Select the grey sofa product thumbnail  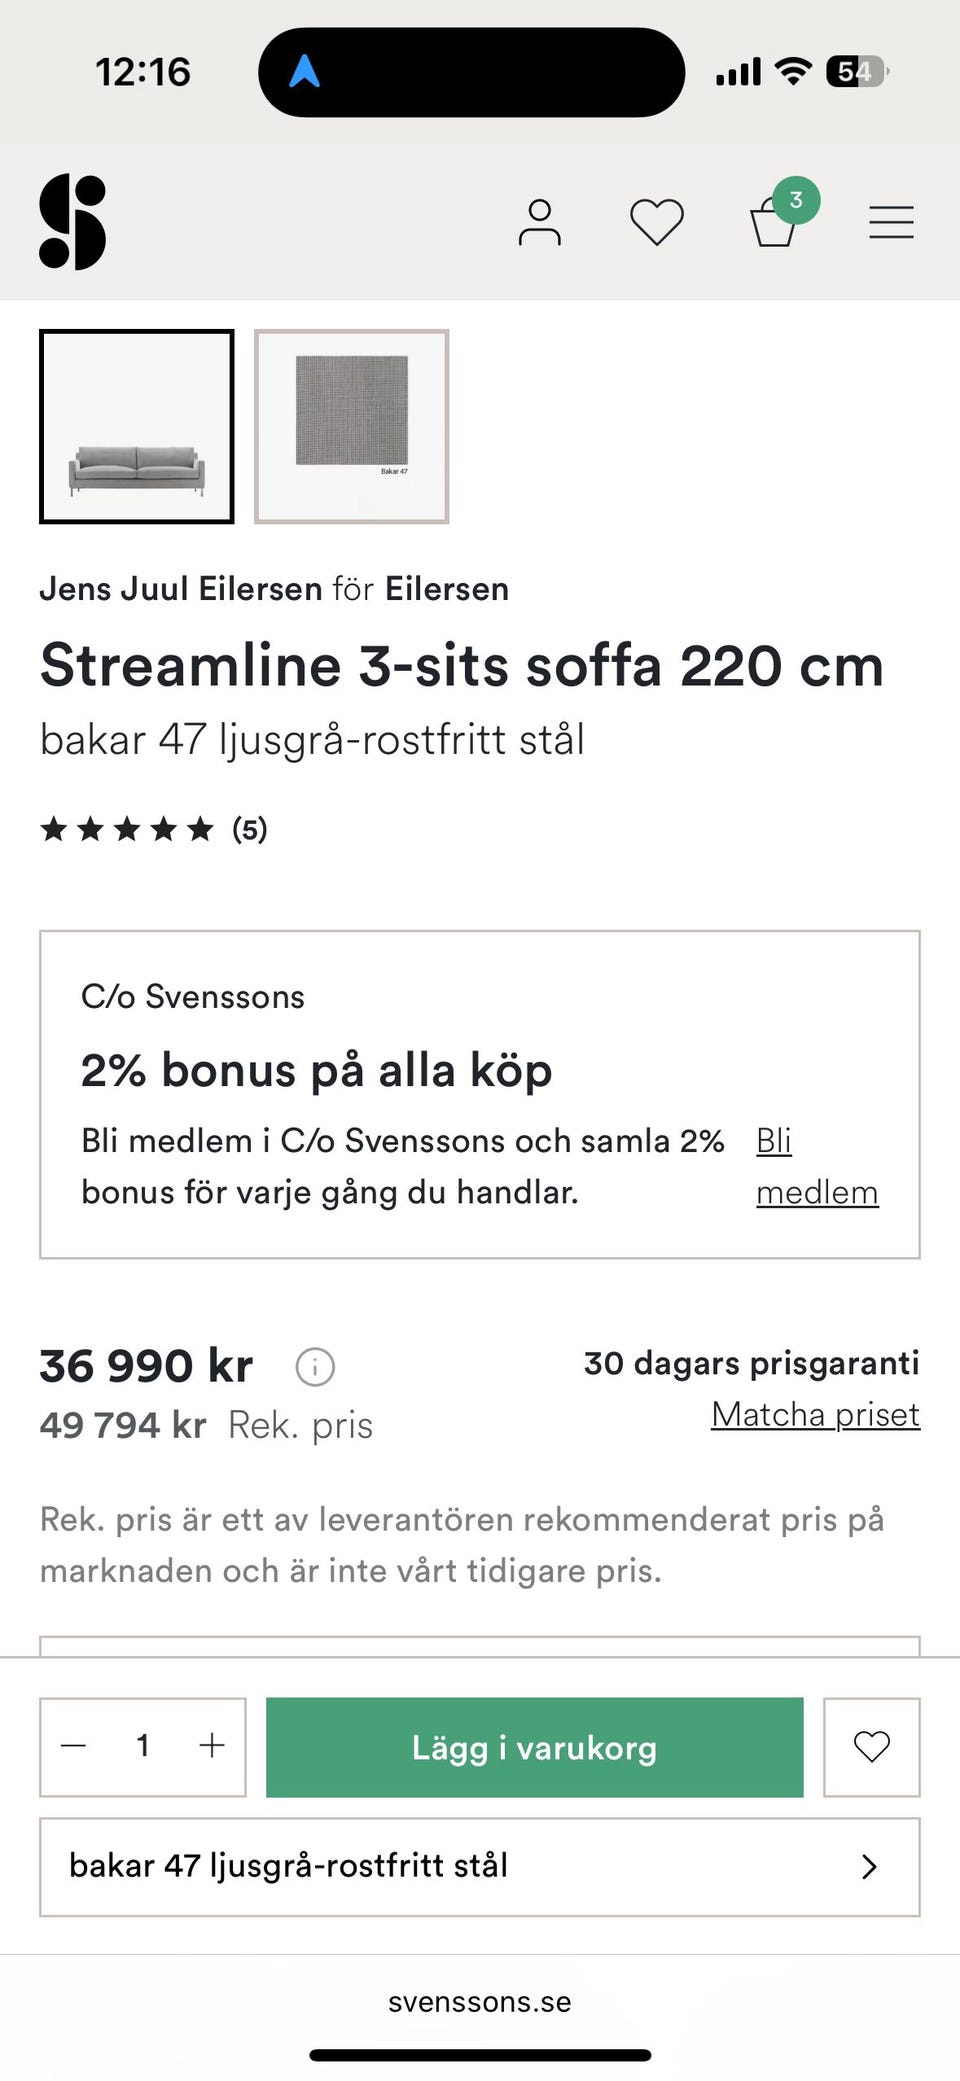[137, 427]
